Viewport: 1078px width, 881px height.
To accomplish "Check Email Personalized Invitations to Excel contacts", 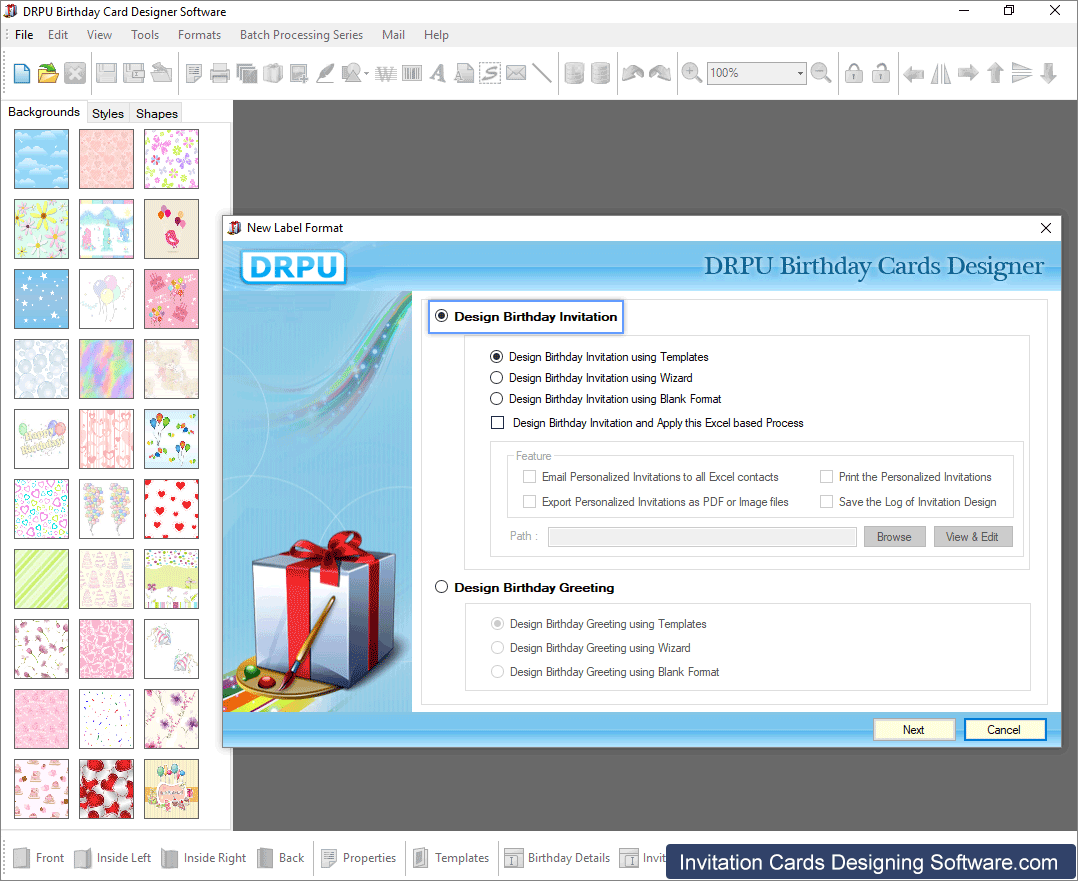I will pos(529,477).
